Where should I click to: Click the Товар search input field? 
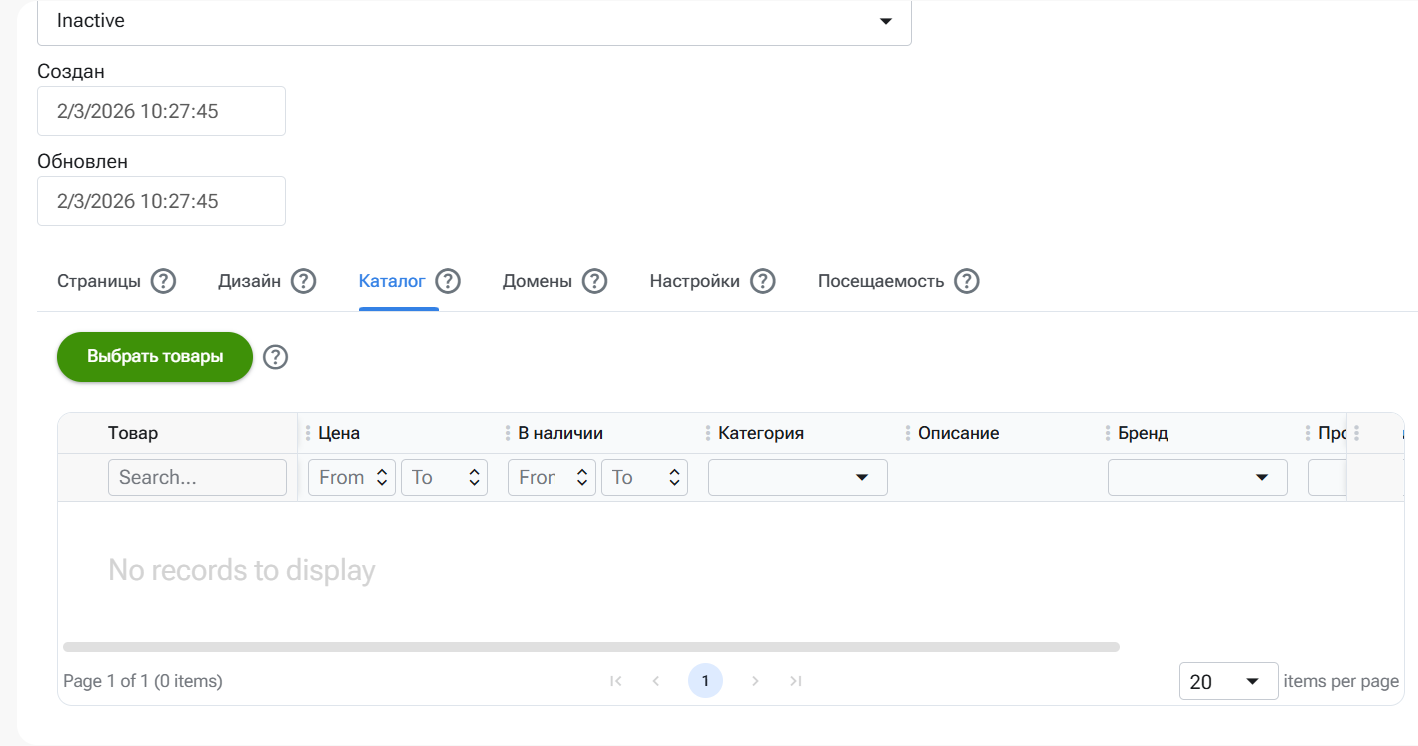click(197, 478)
